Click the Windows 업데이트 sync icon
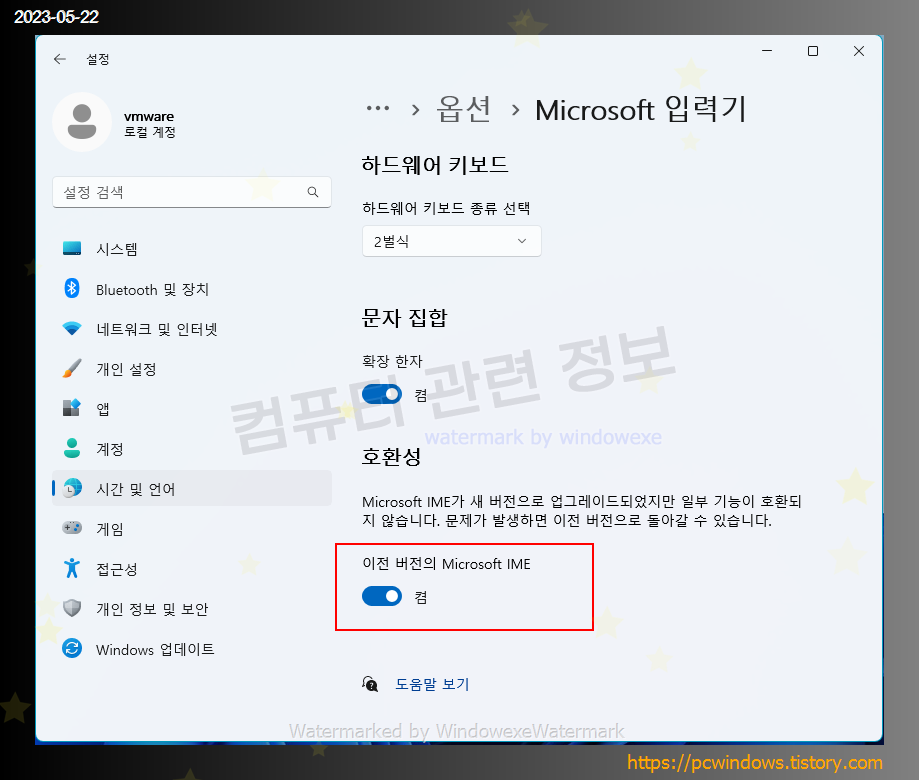 tap(72, 648)
